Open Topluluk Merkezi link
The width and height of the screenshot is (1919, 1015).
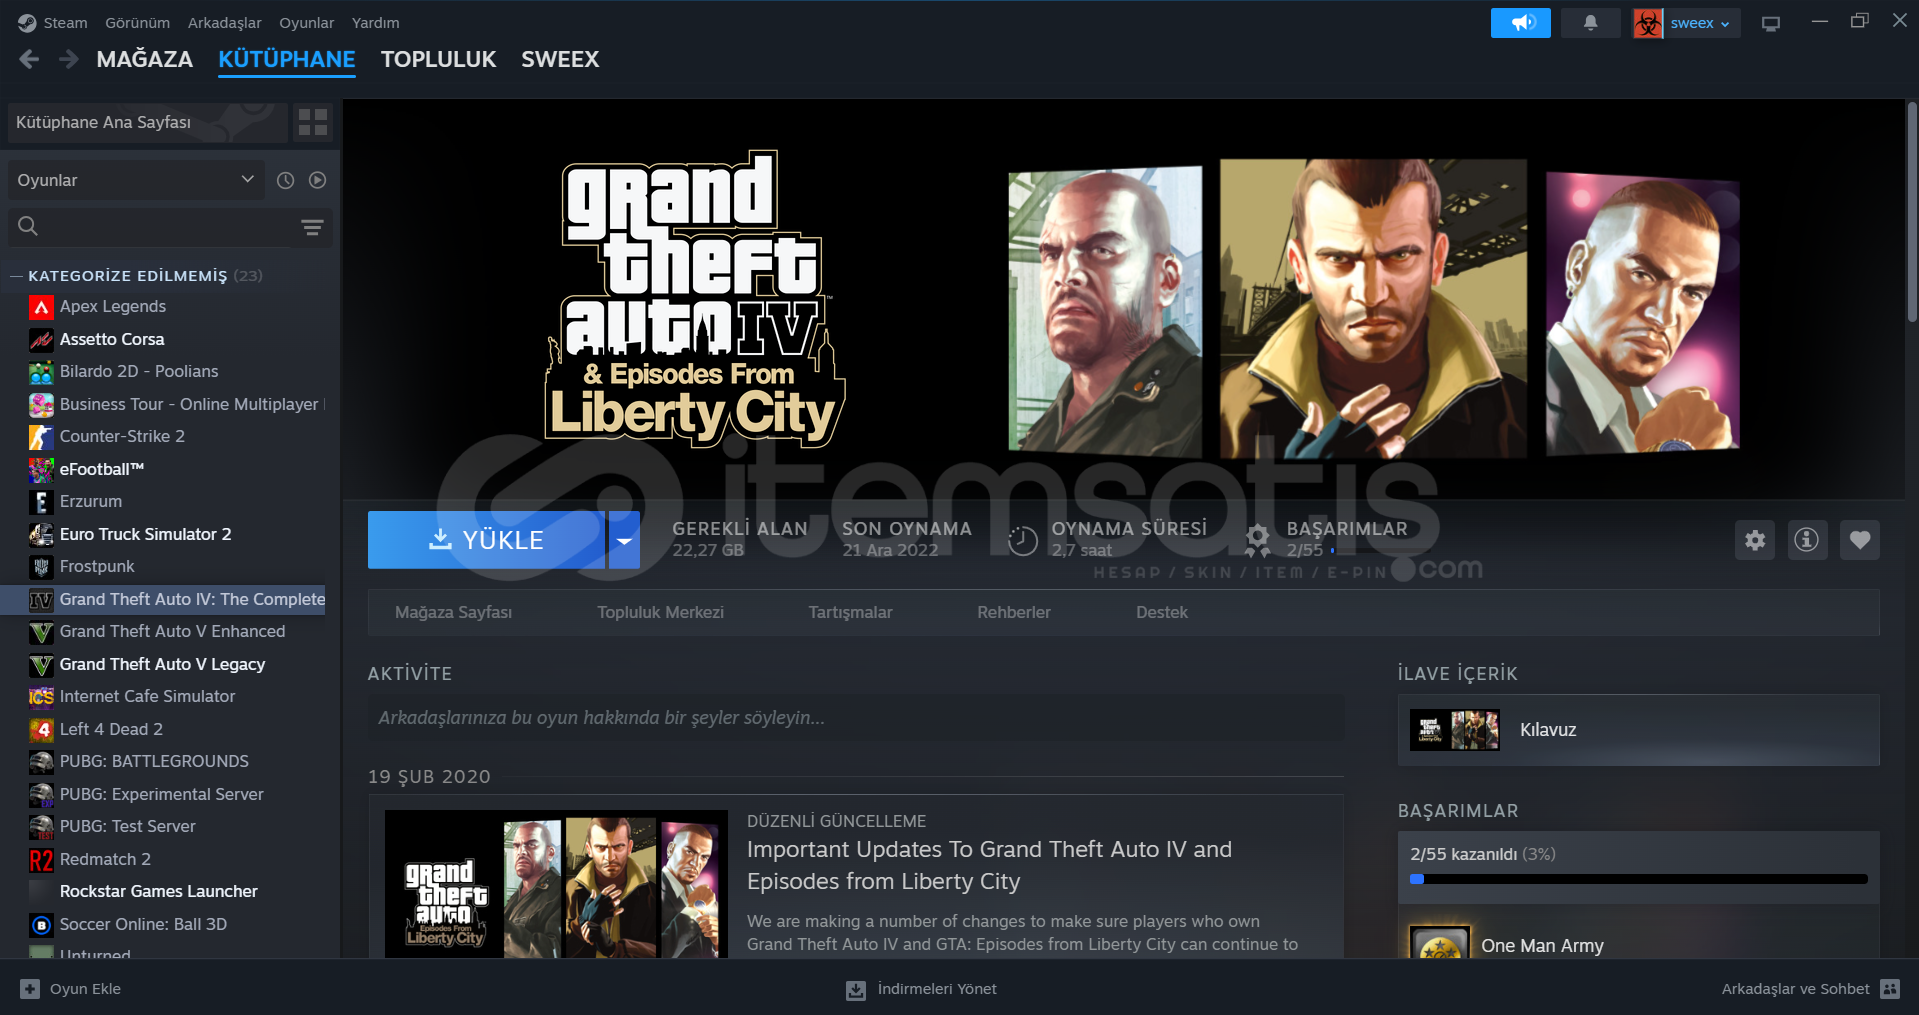click(660, 613)
